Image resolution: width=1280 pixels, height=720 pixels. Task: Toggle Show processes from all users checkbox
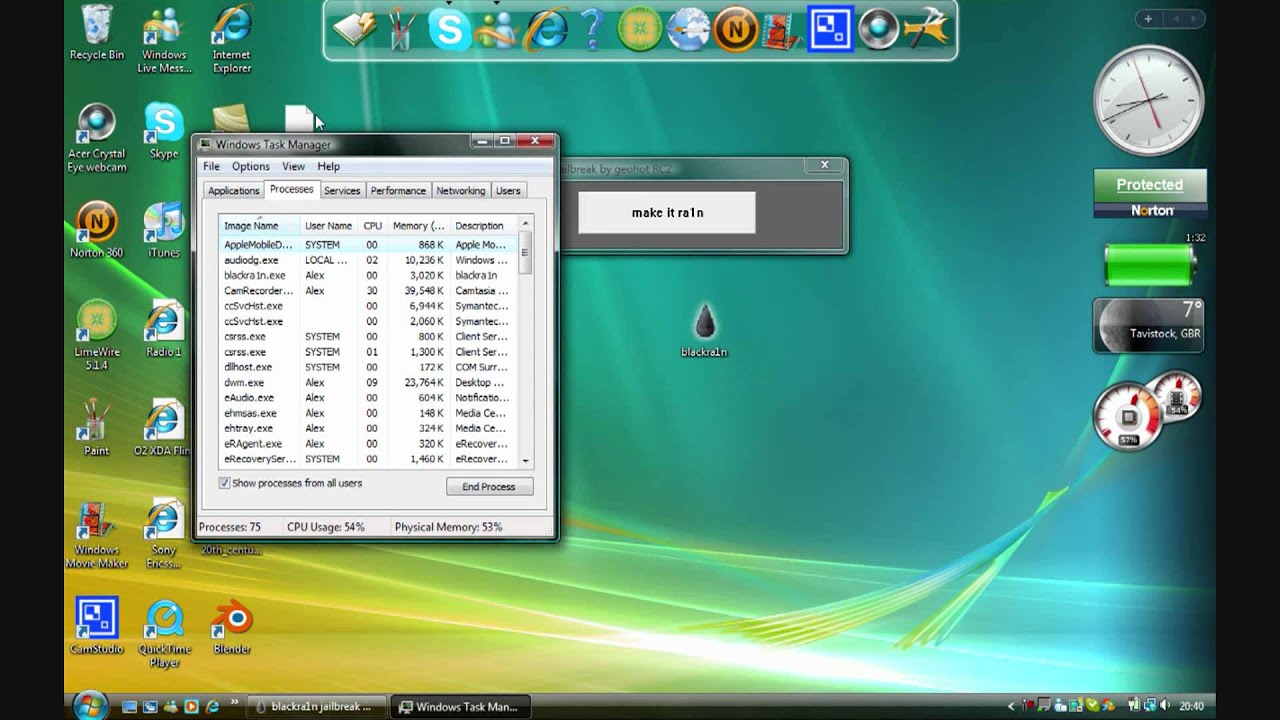point(224,483)
